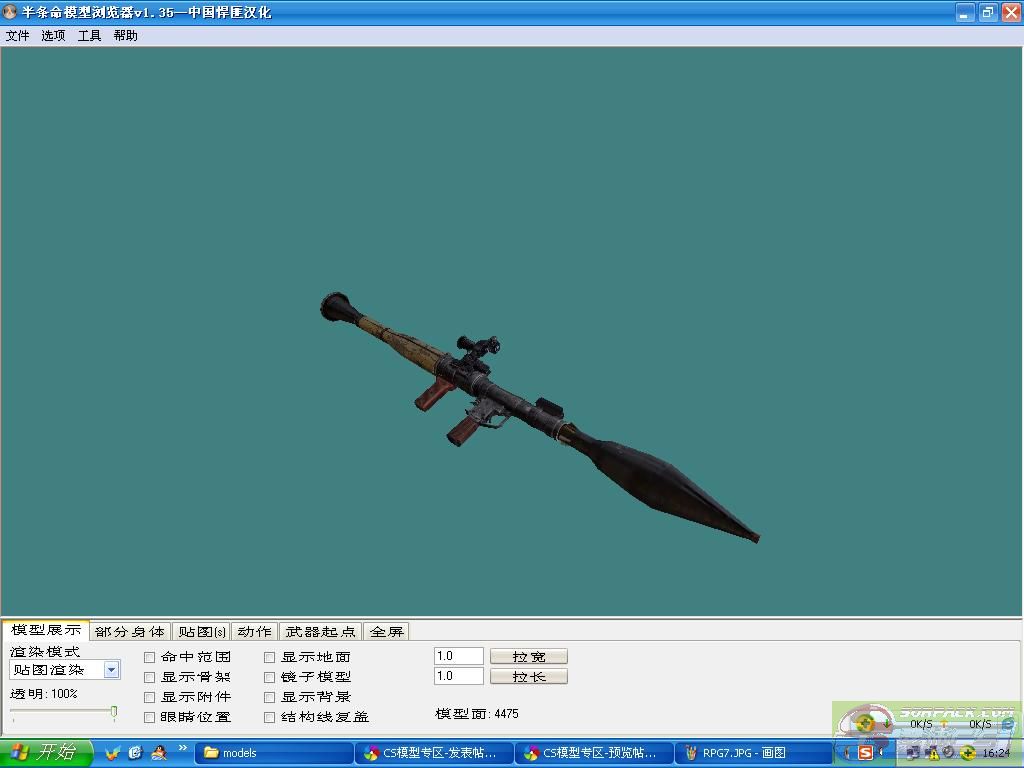Open the 文件 menu
Image resolution: width=1024 pixels, height=768 pixels.
(x=17, y=35)
